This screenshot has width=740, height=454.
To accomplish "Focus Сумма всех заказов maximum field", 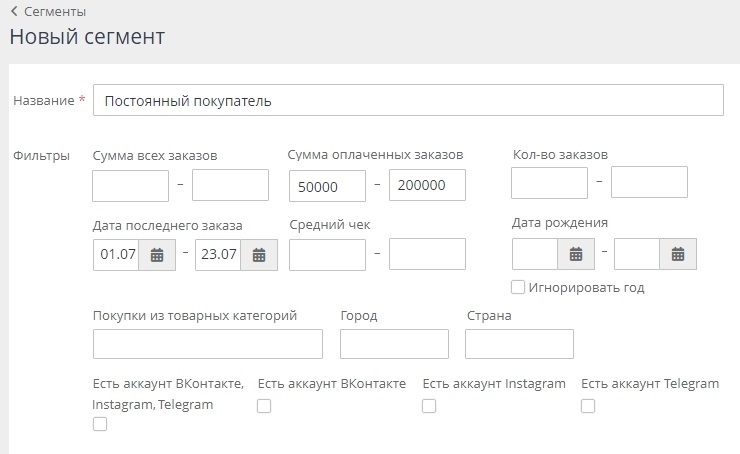I will [230, 186].
